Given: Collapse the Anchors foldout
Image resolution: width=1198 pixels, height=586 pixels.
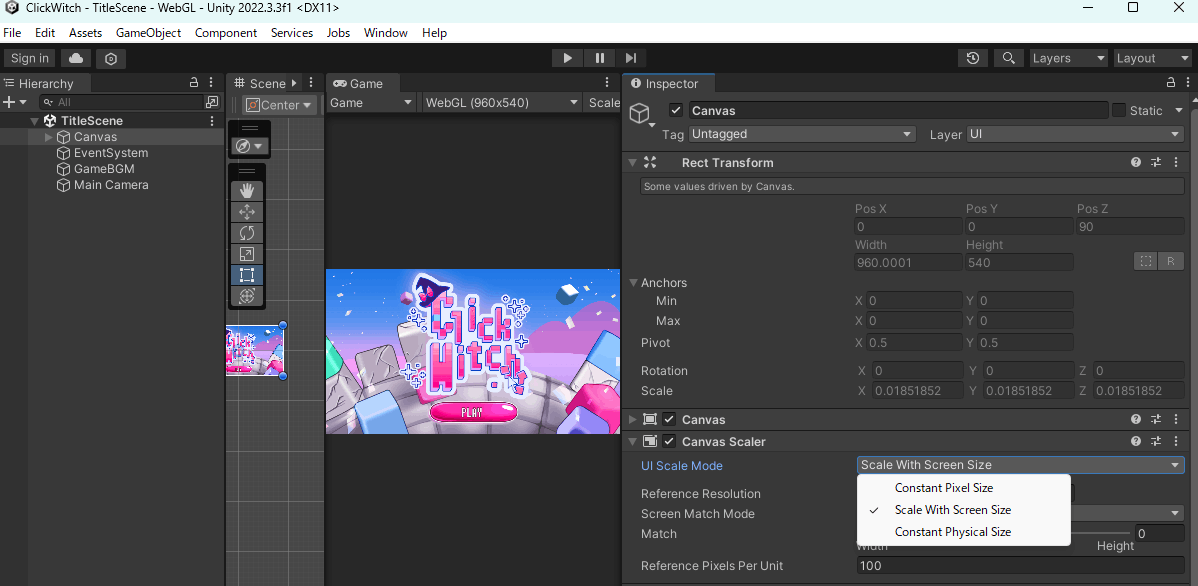Looking at the screenshot, I should [633, 282].
